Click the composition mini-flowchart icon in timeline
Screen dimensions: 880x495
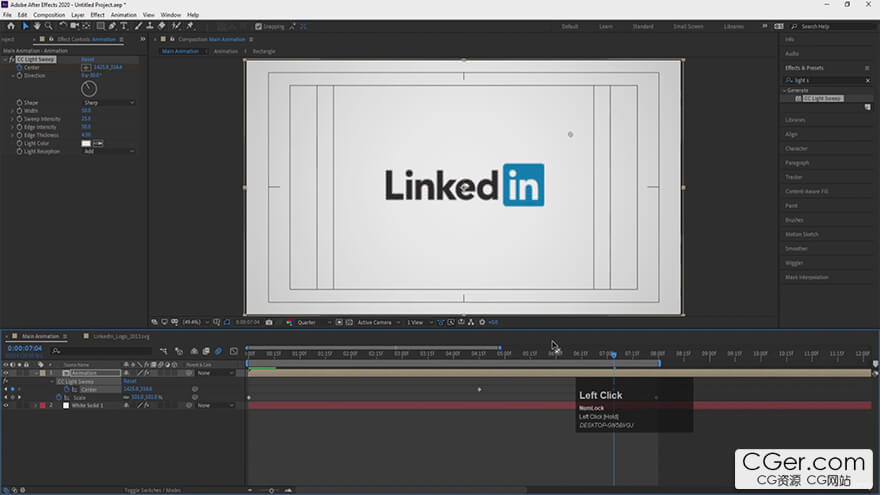tap(163, 351)
